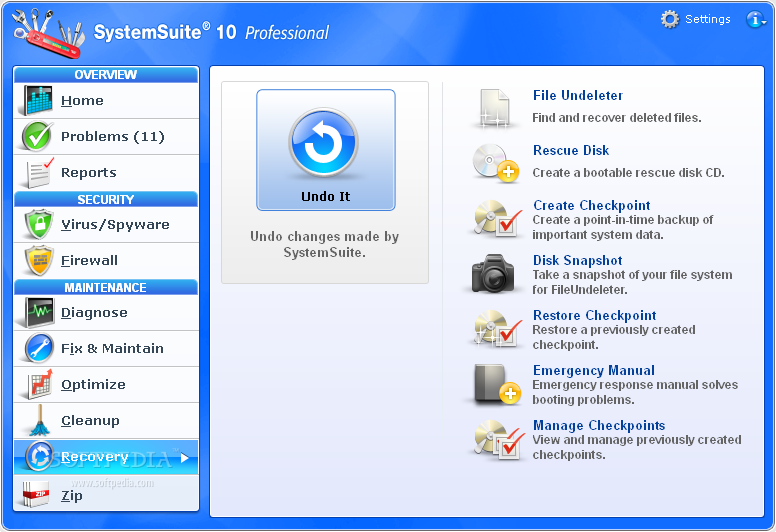Image resolution: width=776 pixels, height=532 pixels.
Task: Select the Firewall menu item
Action: (106, 260)
